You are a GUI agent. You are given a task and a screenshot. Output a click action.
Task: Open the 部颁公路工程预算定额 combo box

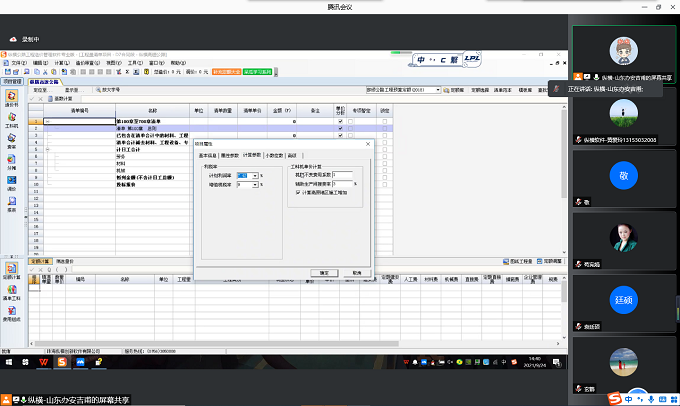pyautogui.click(x=403, y=90)
